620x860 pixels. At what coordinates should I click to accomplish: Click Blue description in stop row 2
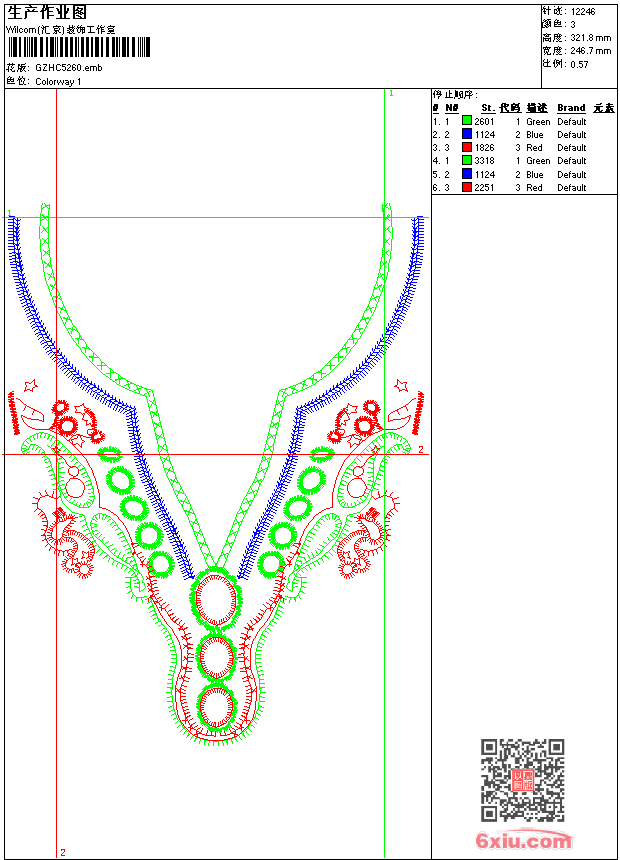pos(535,135)
